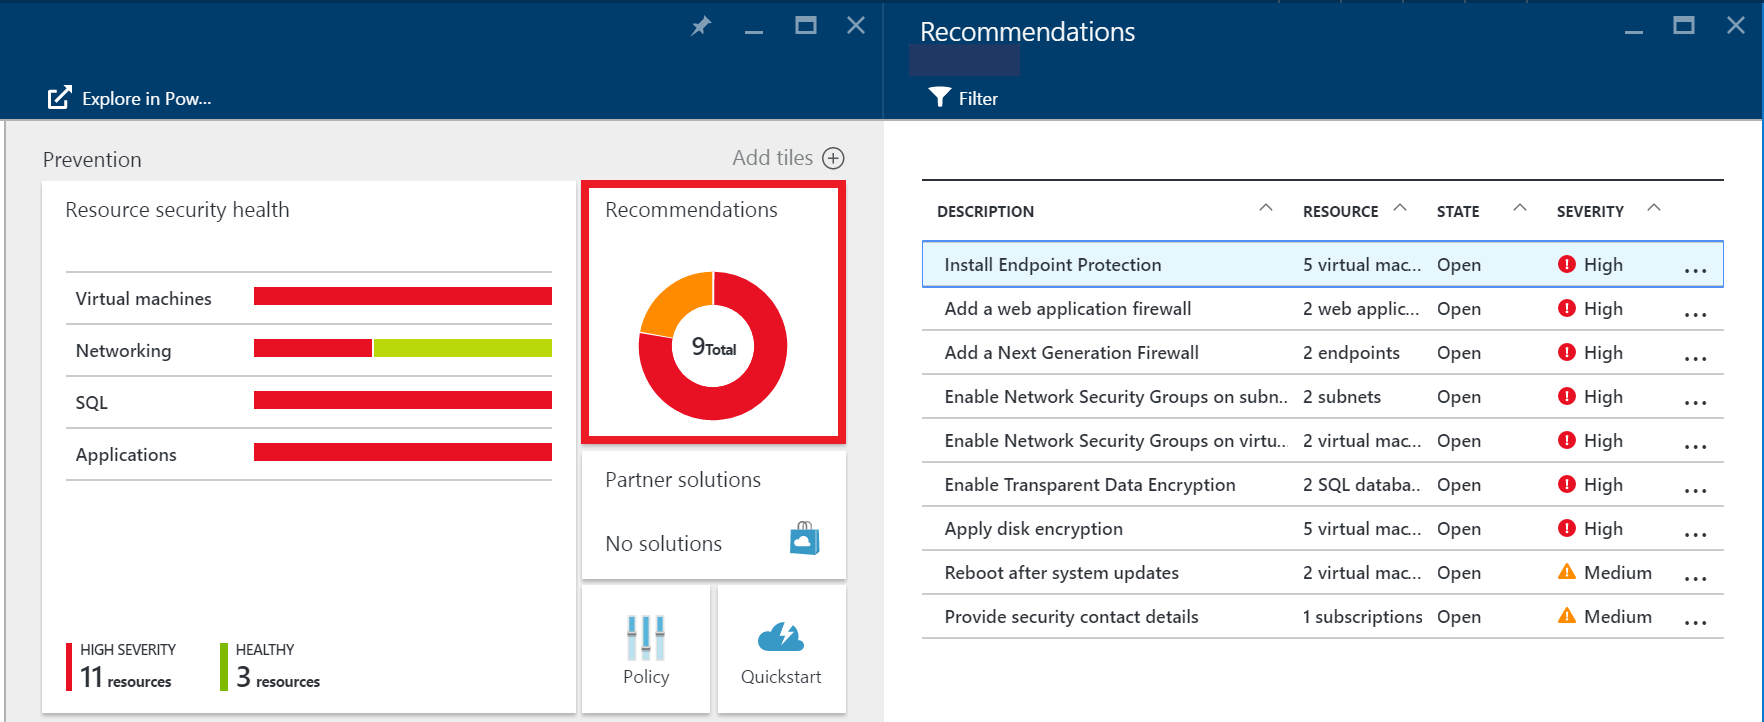Click Medium warning icon on Reboot after system updates
The height and width of the screenshot is (722, 1764).
(x=1567, y=572)
